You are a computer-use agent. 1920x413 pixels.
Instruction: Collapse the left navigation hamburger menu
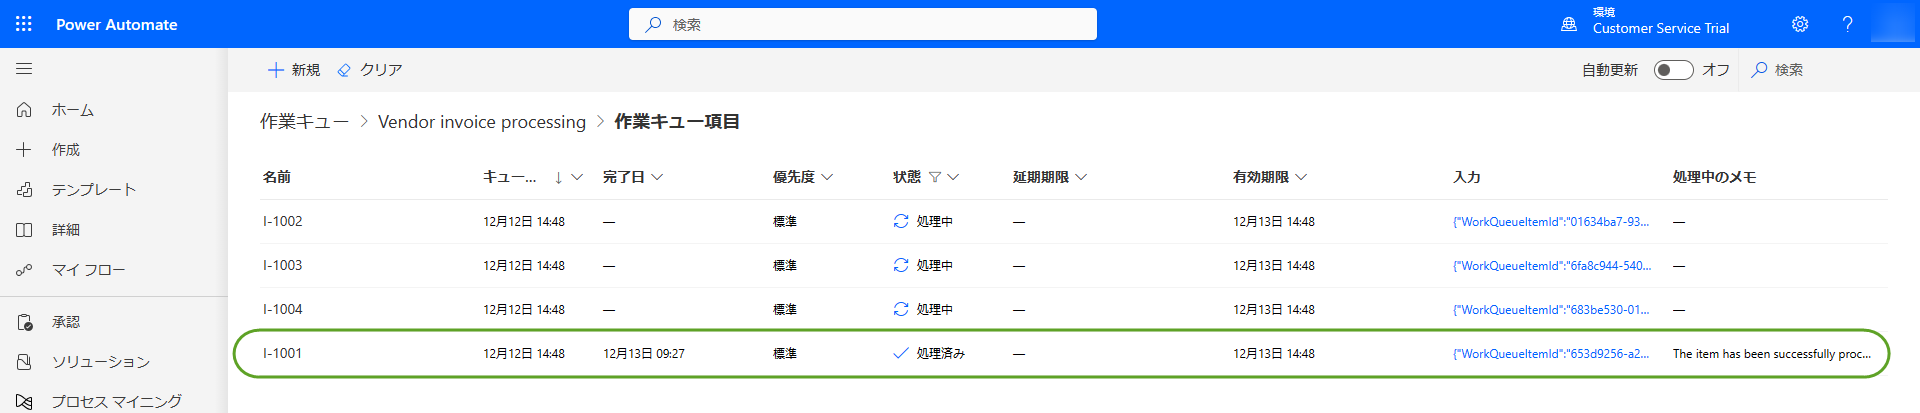(24, 69)
